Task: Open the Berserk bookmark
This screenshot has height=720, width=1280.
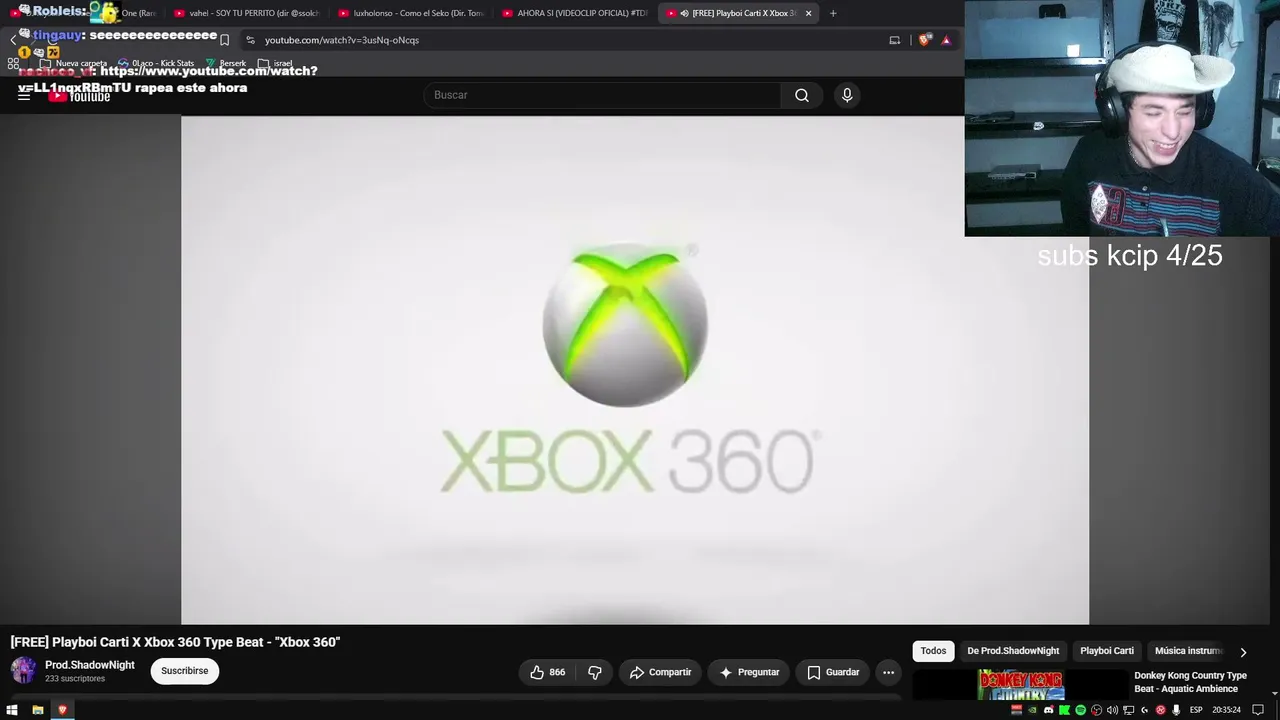Action: coord(226,63)
